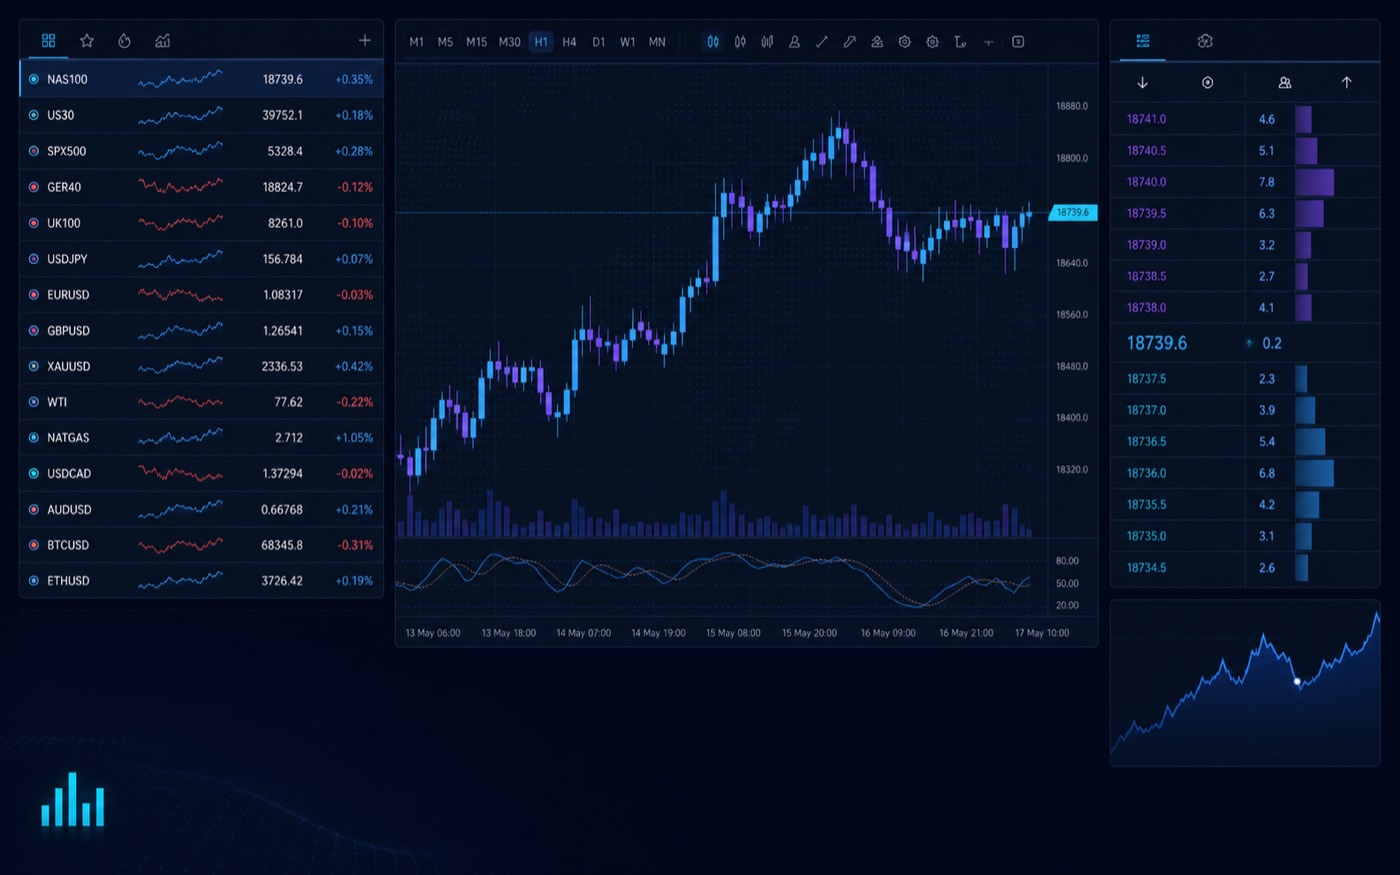
Task: Switch to the bar chart type icon
Action: point(767,42)
